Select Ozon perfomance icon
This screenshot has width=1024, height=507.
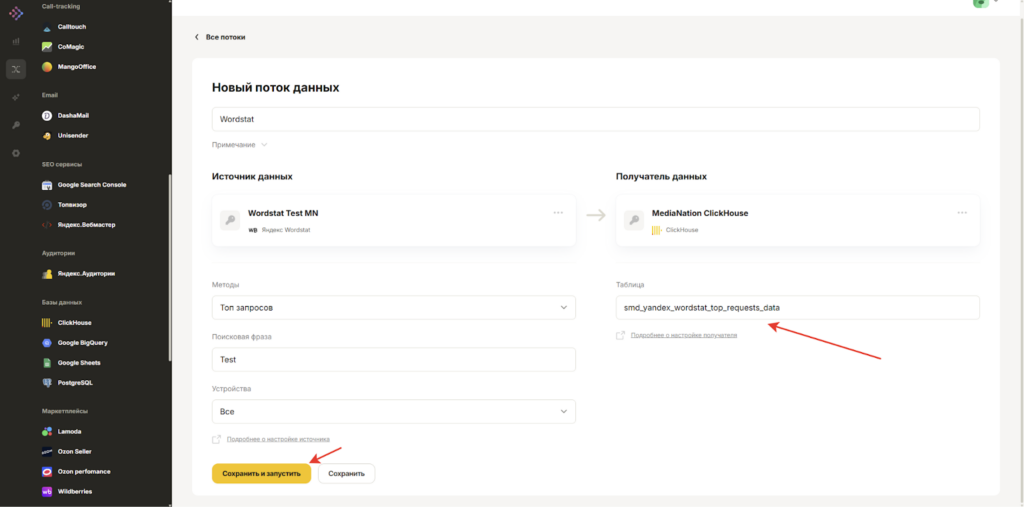click(47, 472)
